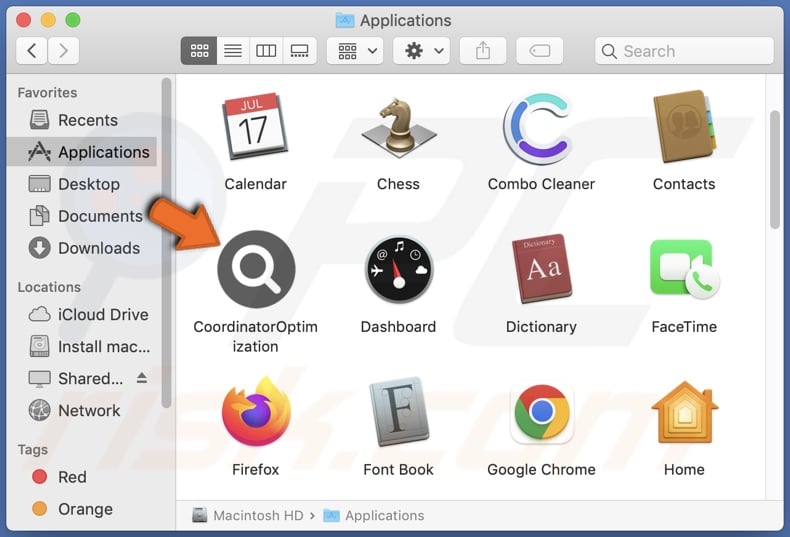The height and width of the screenshot is (537, 790).
Task: Open Network in the sidebar
Action: [83, 410]
